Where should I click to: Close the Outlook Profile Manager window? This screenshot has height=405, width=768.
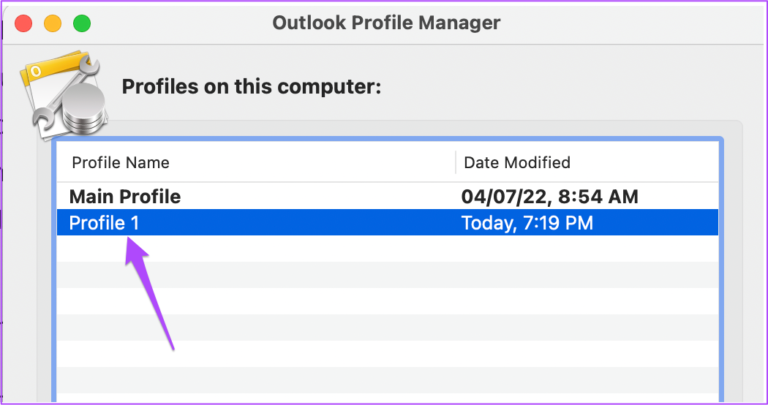pos(23,24)
